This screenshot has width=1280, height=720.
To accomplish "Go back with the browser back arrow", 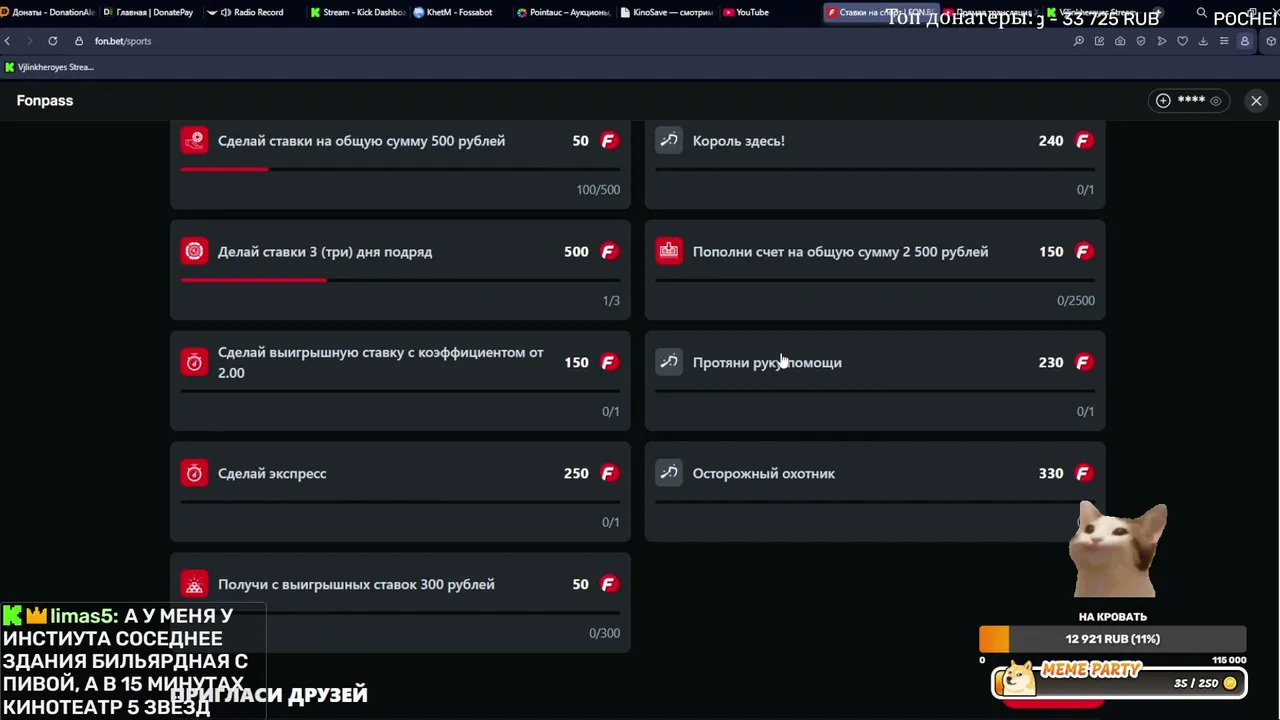I will pos(7,41).
